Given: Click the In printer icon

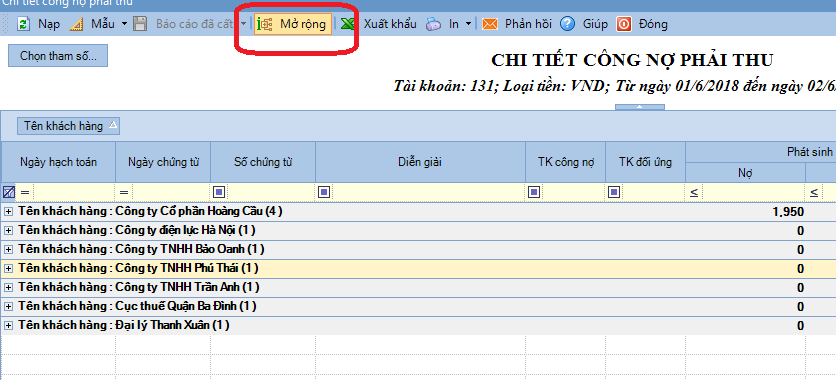Looking at the screenshot, I should click(433, 25).
